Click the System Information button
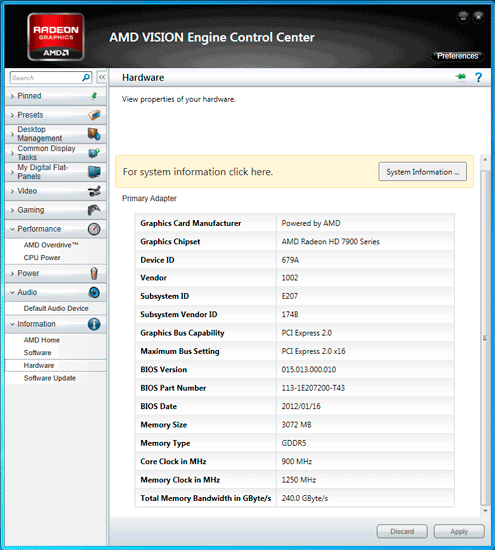Screen dimensions: 495x550 pyautogui.click(x=422, y=172)
